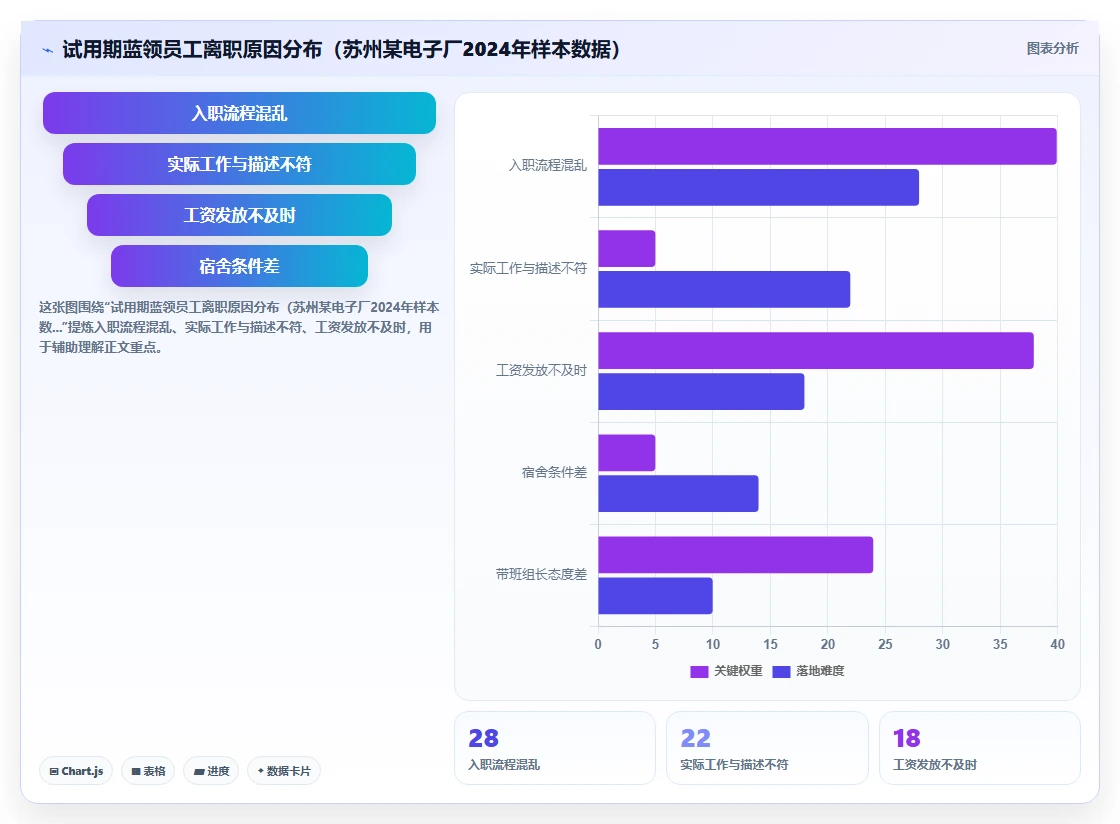
Task: Toggle the 关键权重 legend item
Action: [x=726, y=671]
